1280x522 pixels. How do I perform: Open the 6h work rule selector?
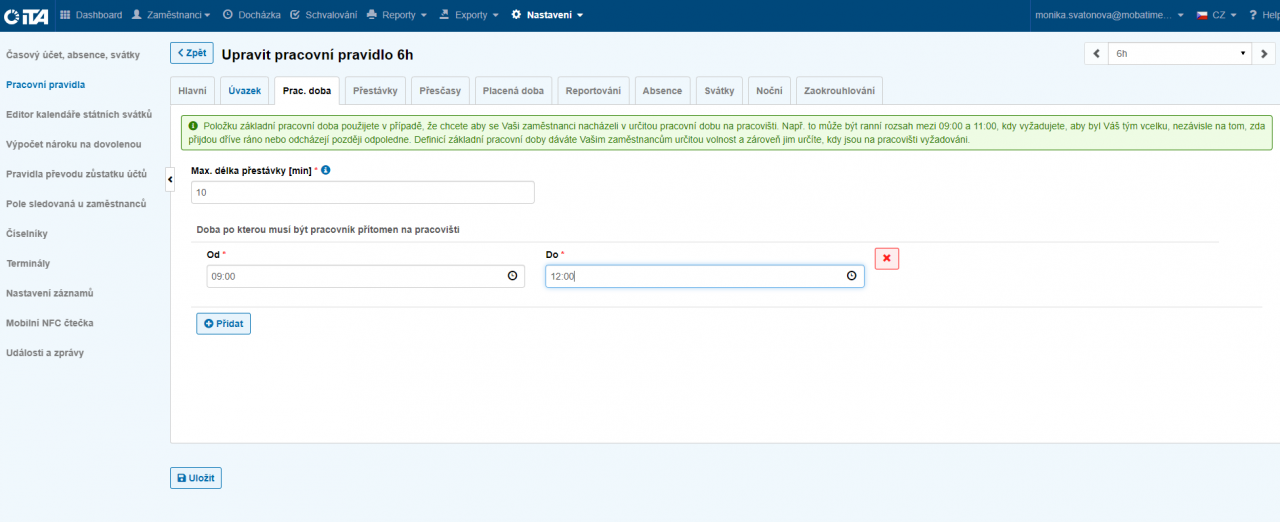click(1179, 54)
